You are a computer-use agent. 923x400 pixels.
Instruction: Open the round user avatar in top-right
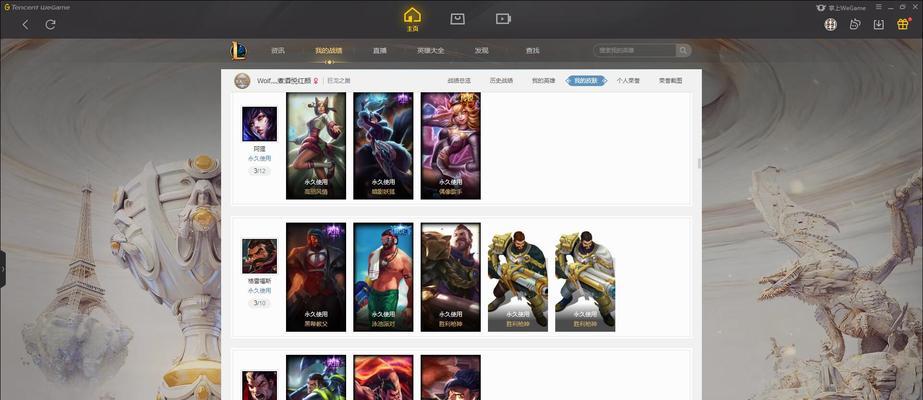831,24
